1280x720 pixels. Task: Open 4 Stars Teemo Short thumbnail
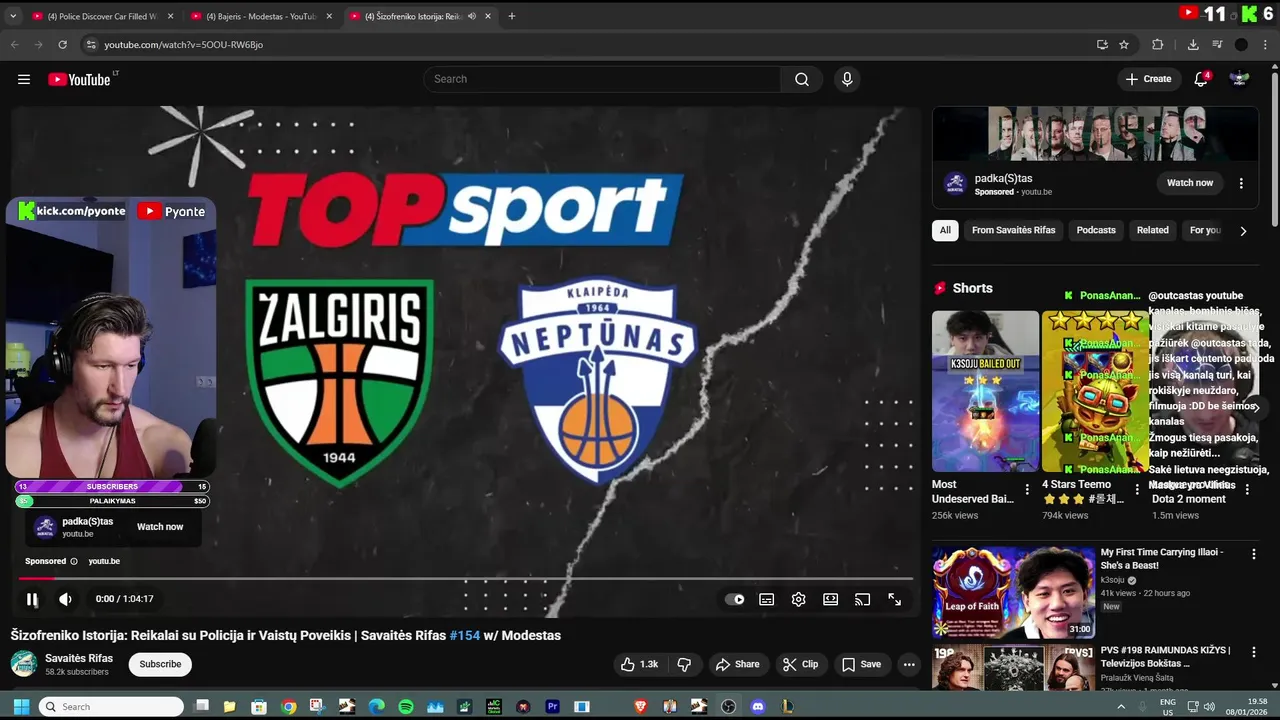pos(1095,391)
